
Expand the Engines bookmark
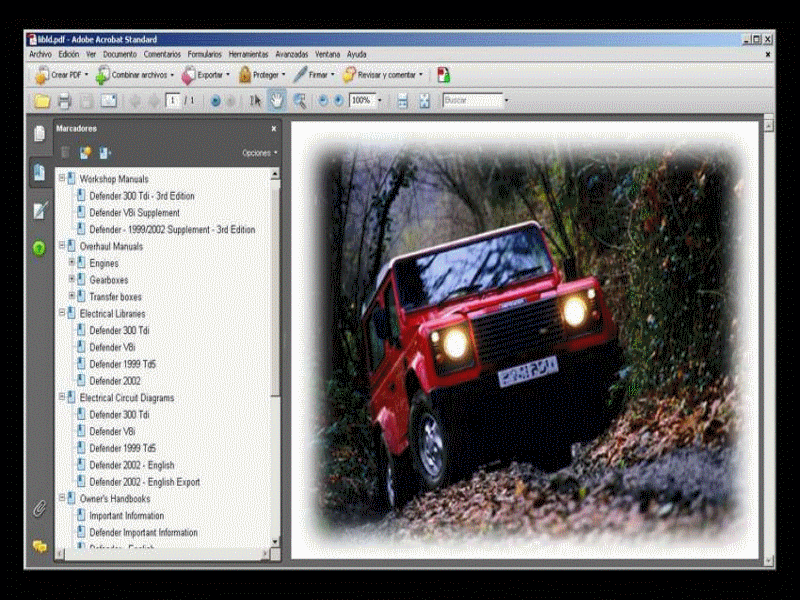point(72,262)
